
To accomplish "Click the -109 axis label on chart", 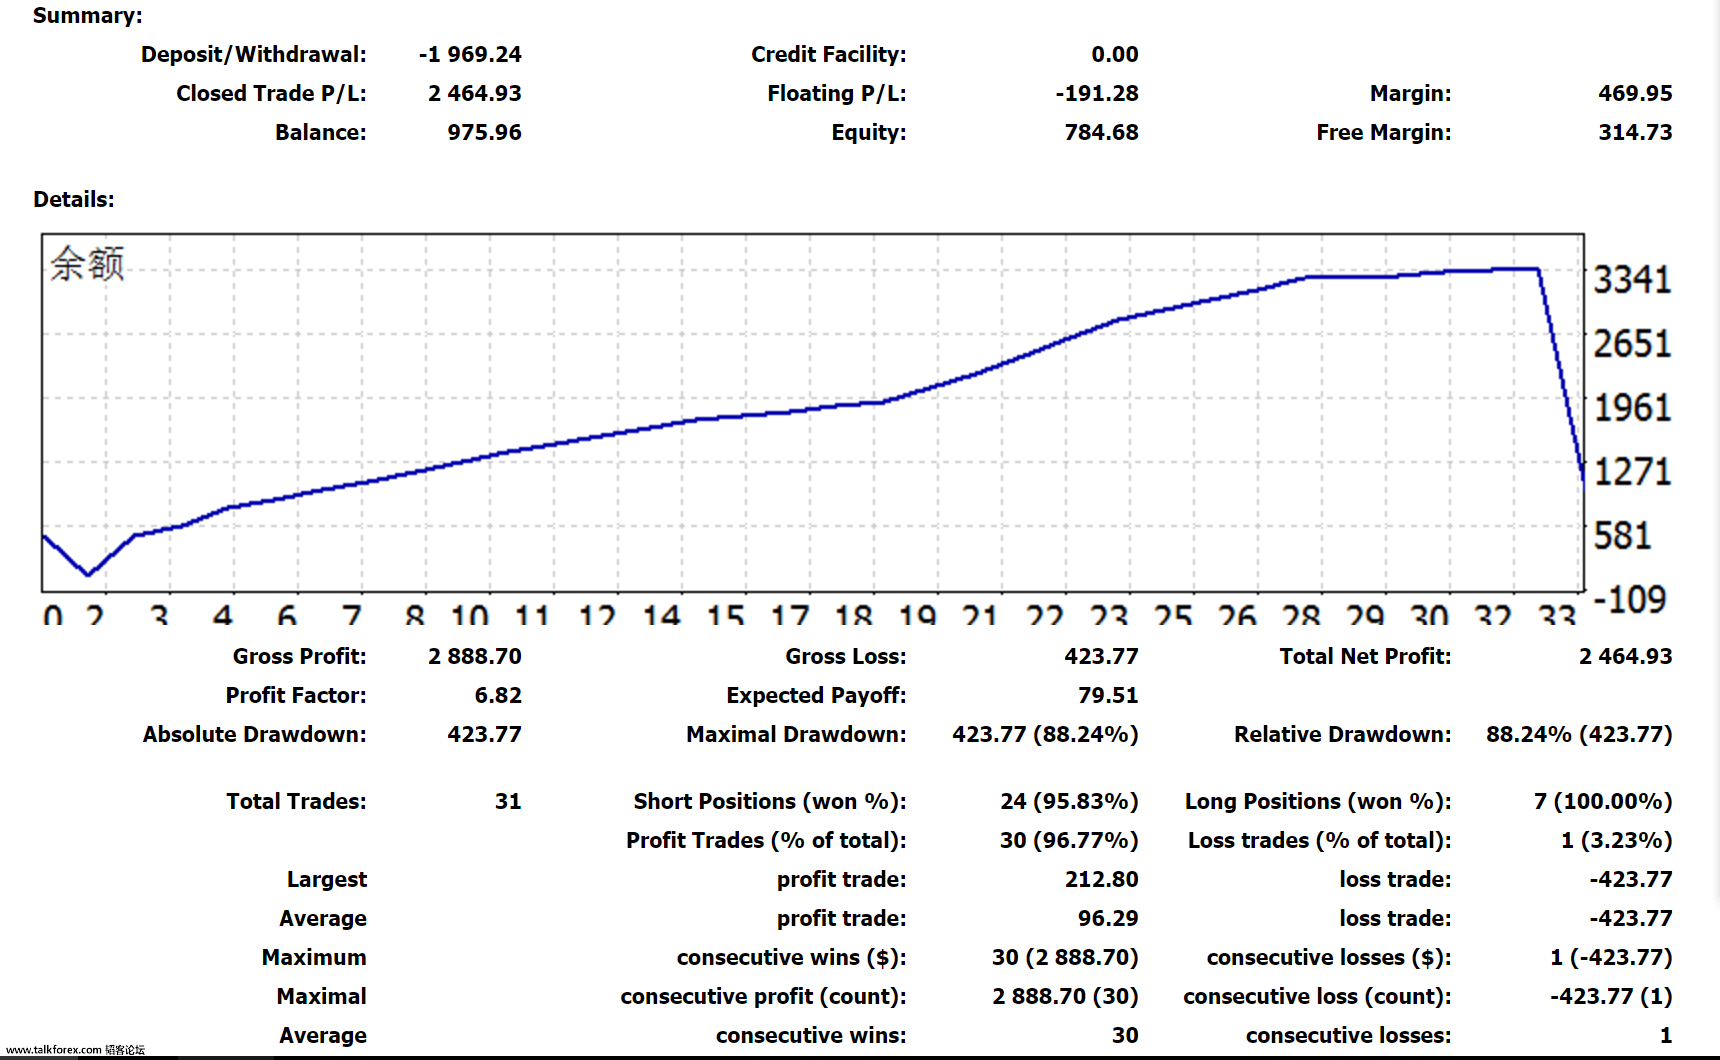I will point(1630,599).
